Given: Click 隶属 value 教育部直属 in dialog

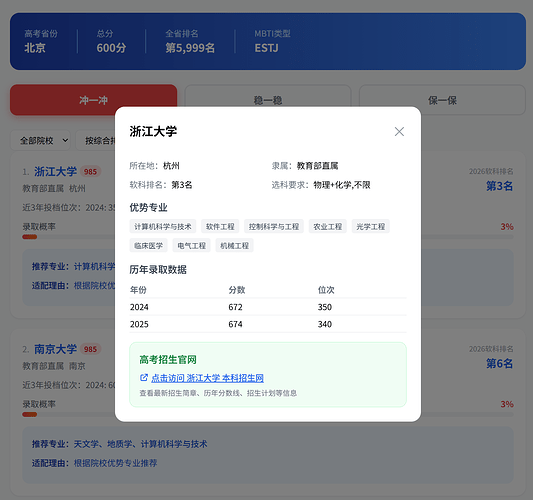Looking at the screenshot, I should [317, 166].
